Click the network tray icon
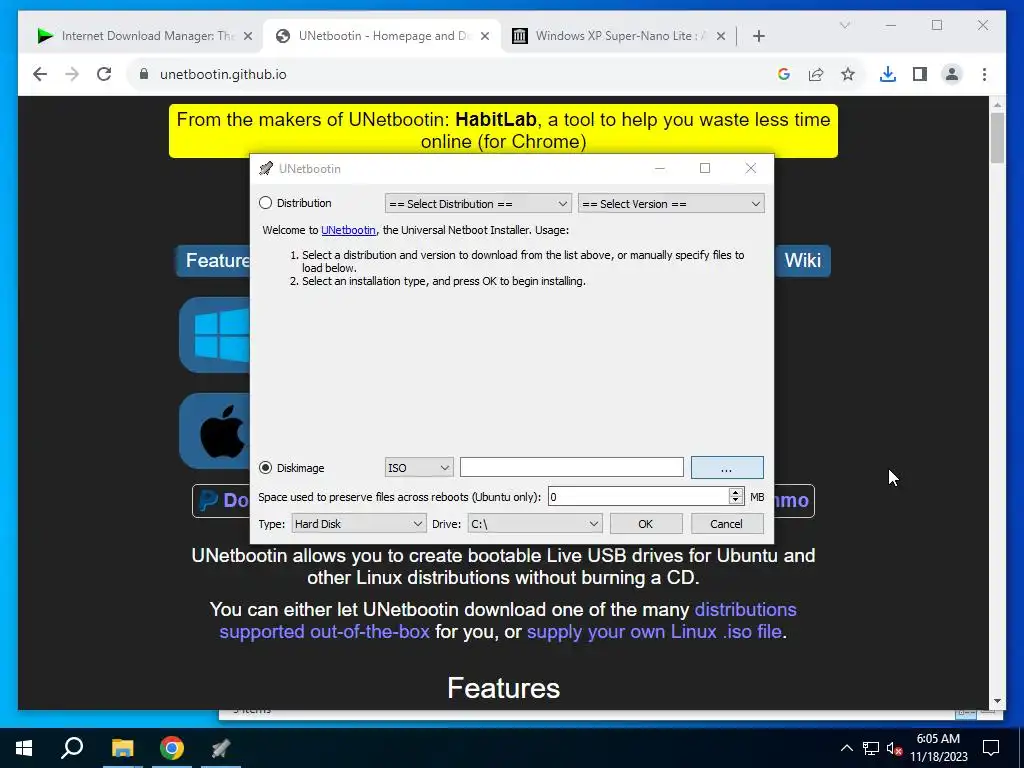Screen dimensions: 1024x768 (871, 748)
